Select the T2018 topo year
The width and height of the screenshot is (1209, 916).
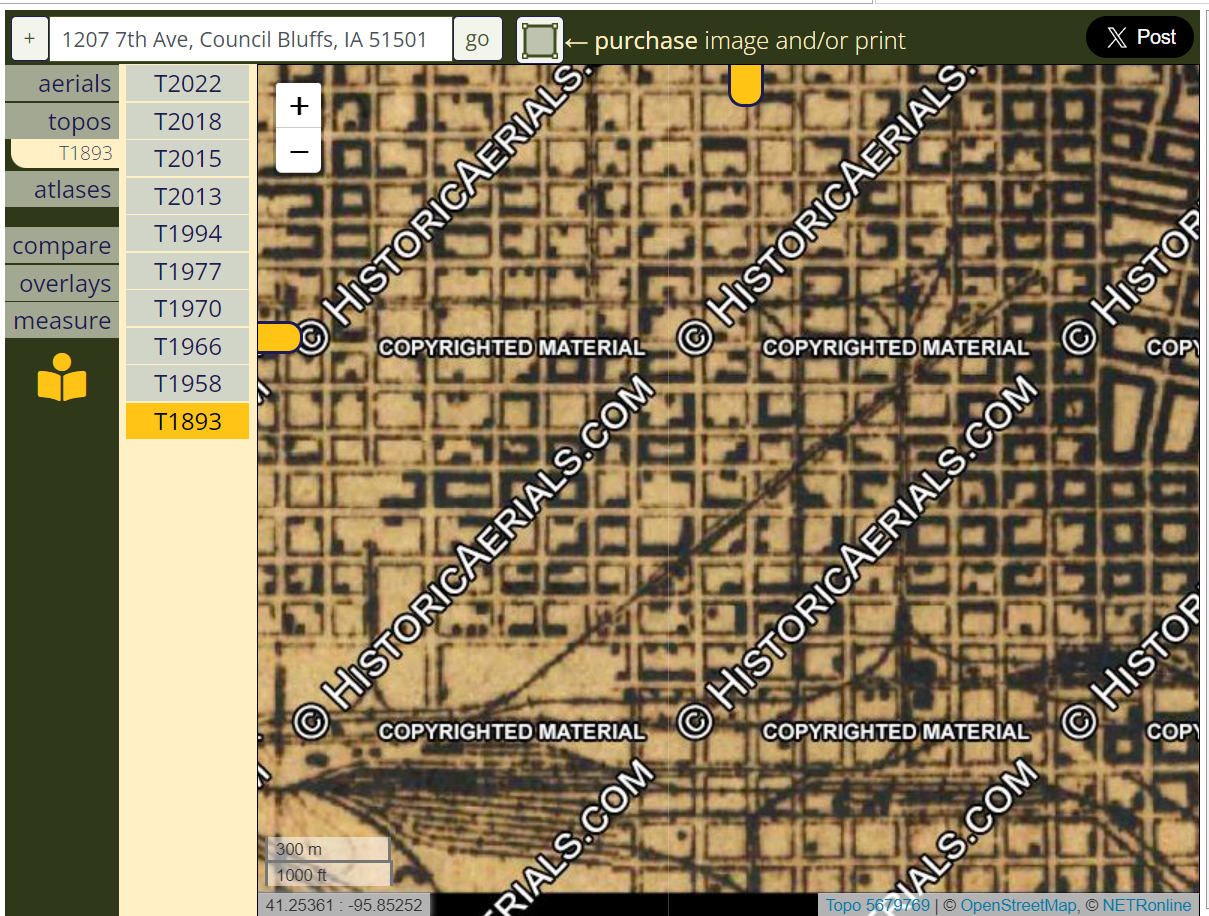tap(188, 121)
